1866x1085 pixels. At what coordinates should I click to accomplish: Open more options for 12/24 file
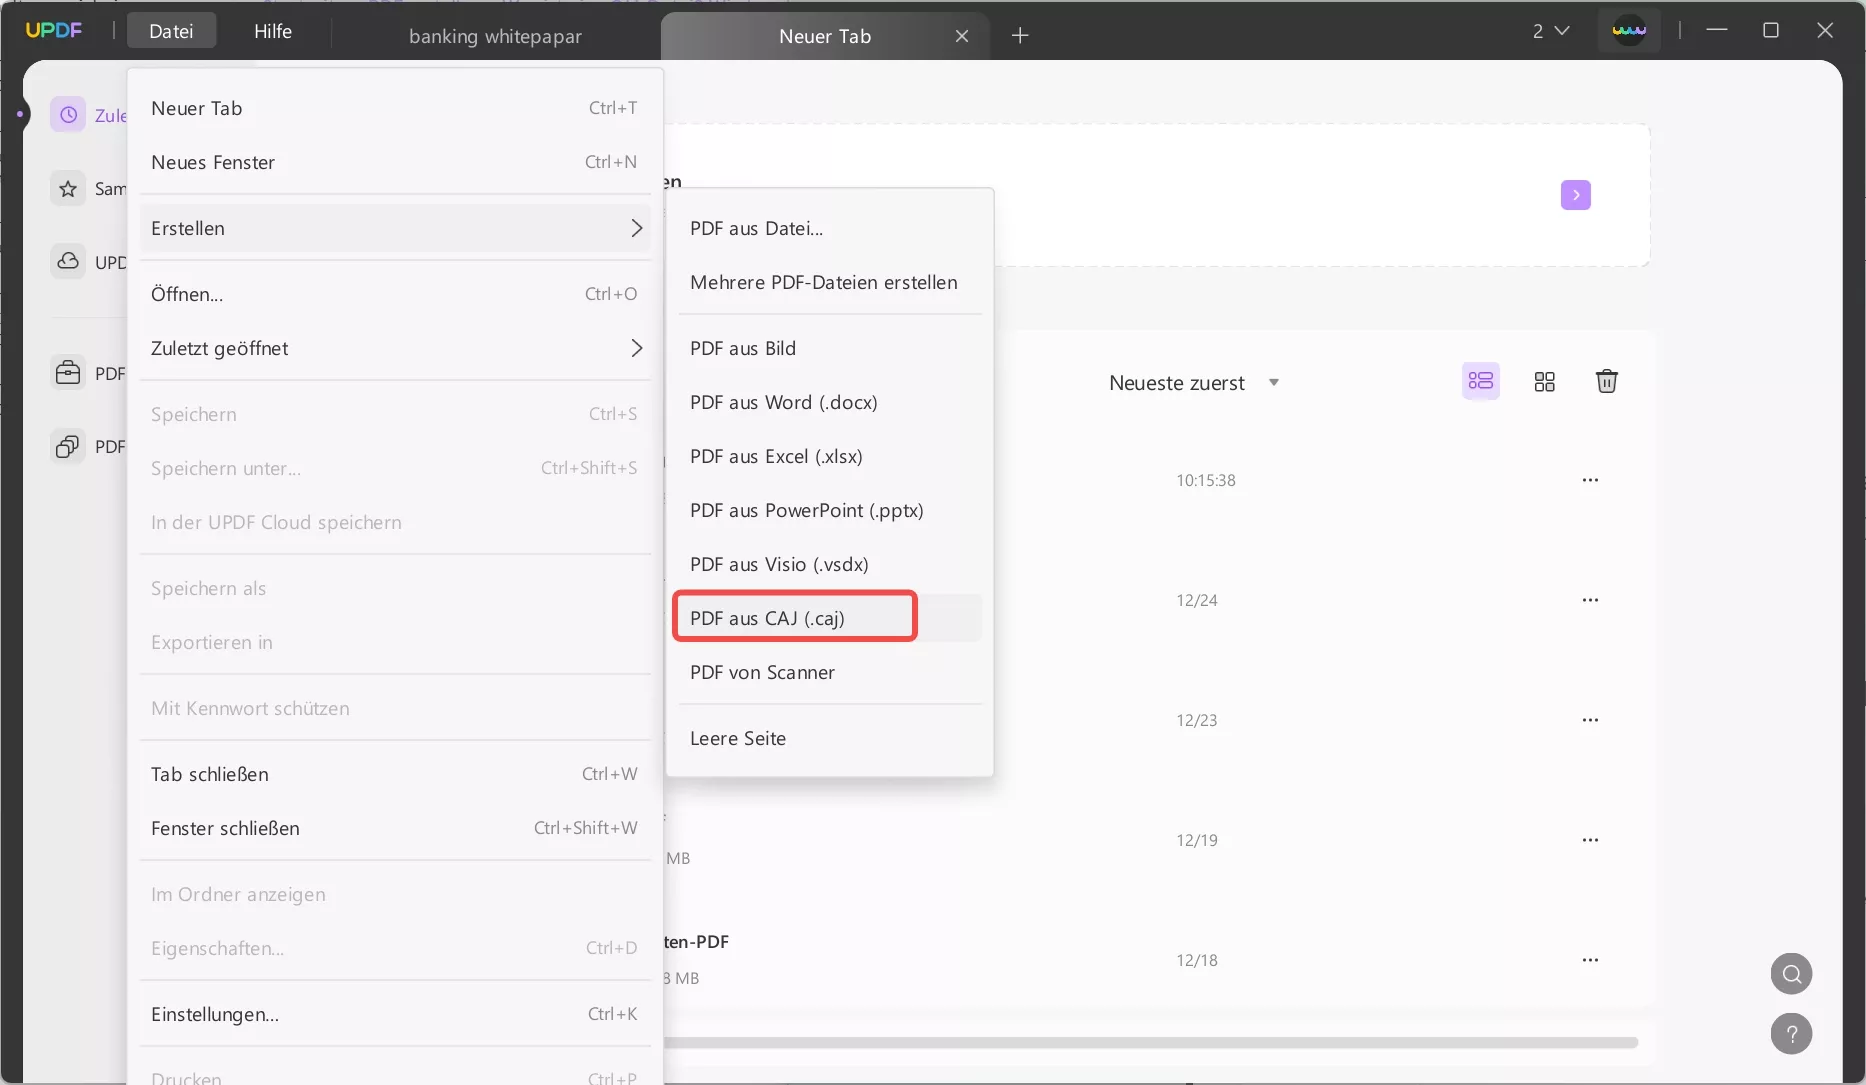[1590, 600]
